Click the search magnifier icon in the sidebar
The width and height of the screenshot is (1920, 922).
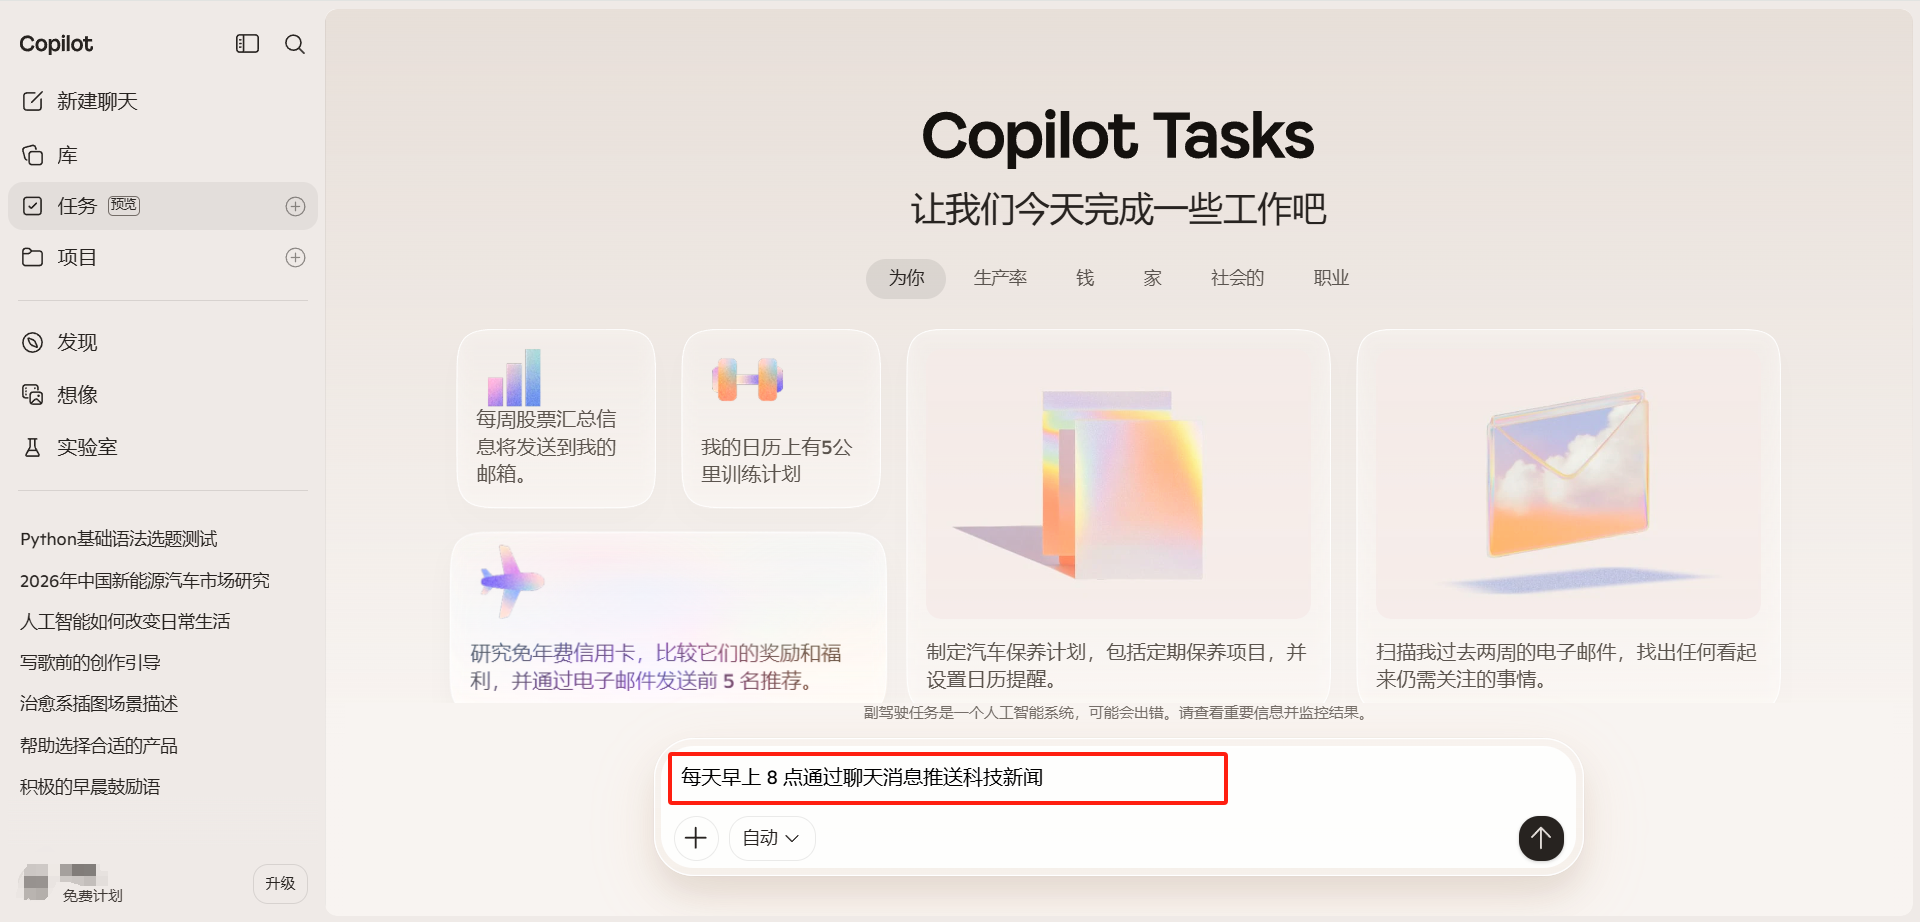pos(295,44)
